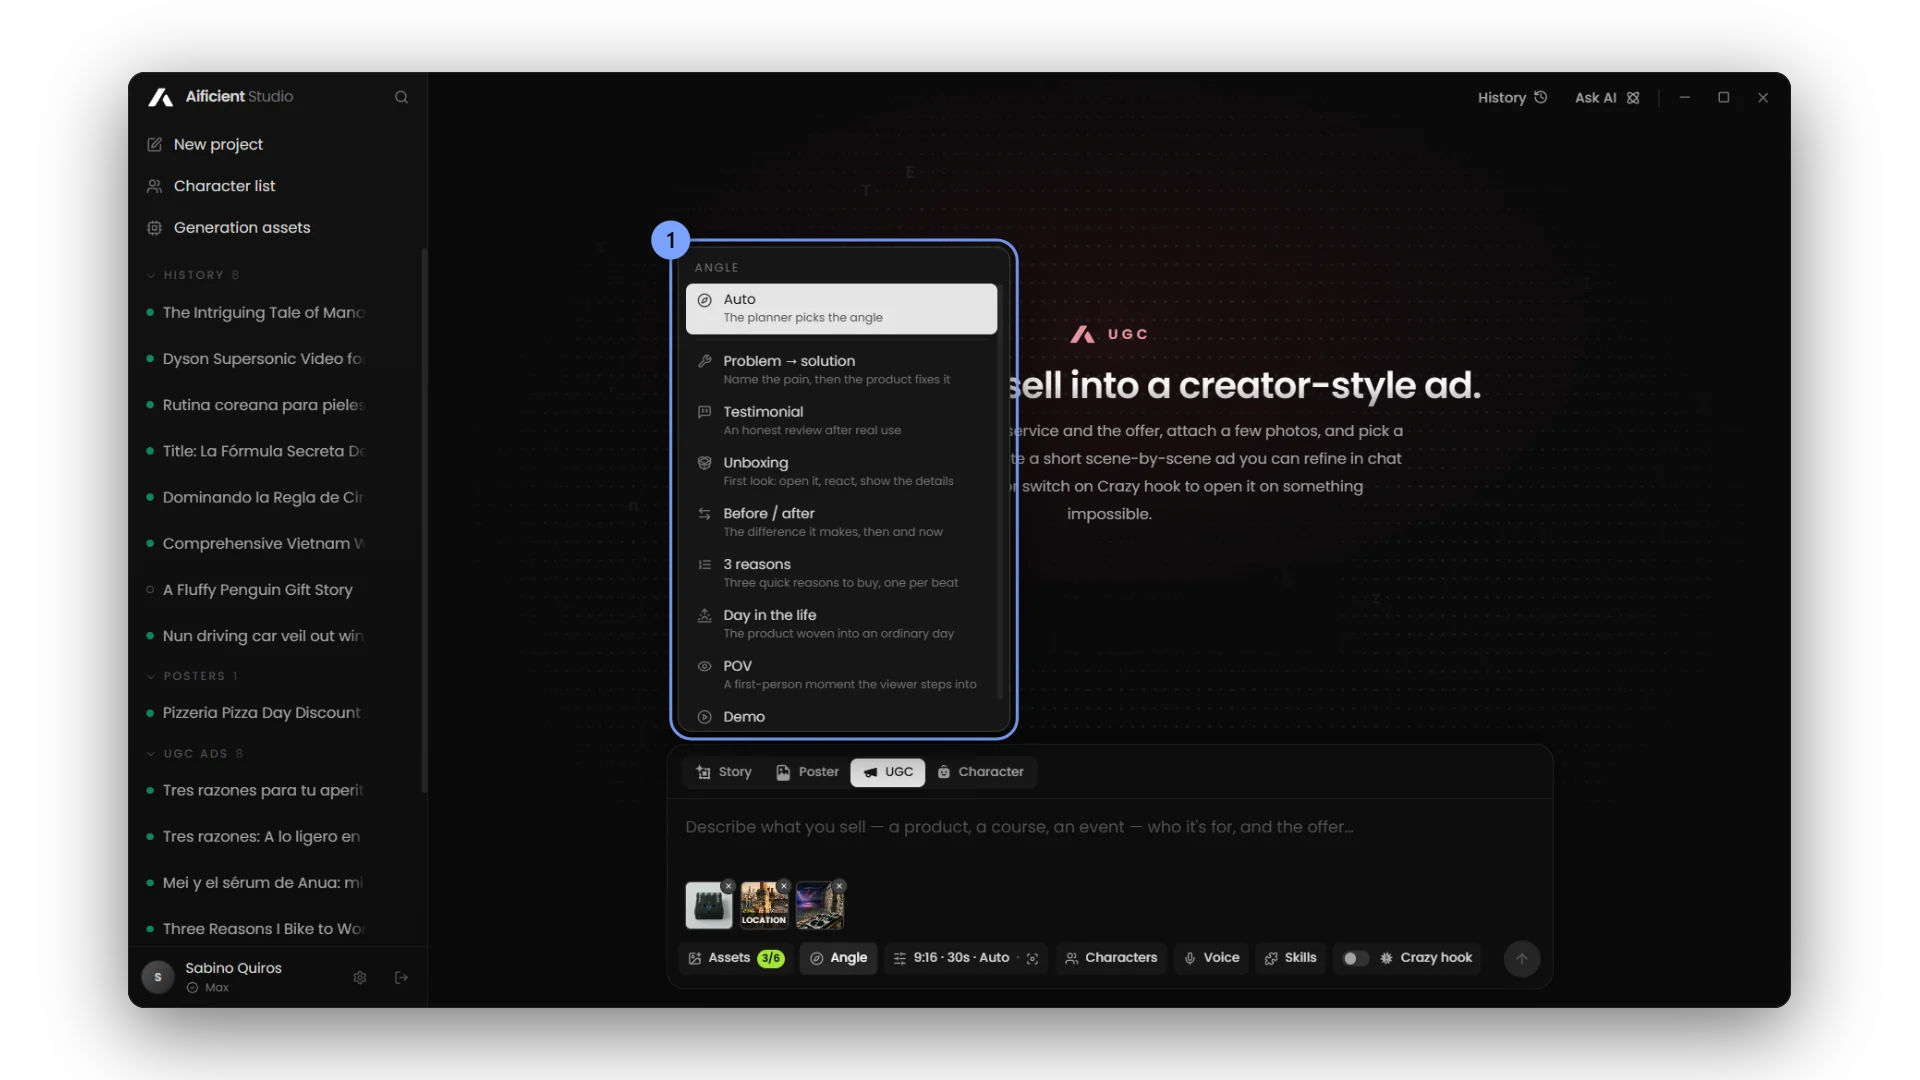Pick the Before / after angle
1920x1080 pixels.
[841, 522]
